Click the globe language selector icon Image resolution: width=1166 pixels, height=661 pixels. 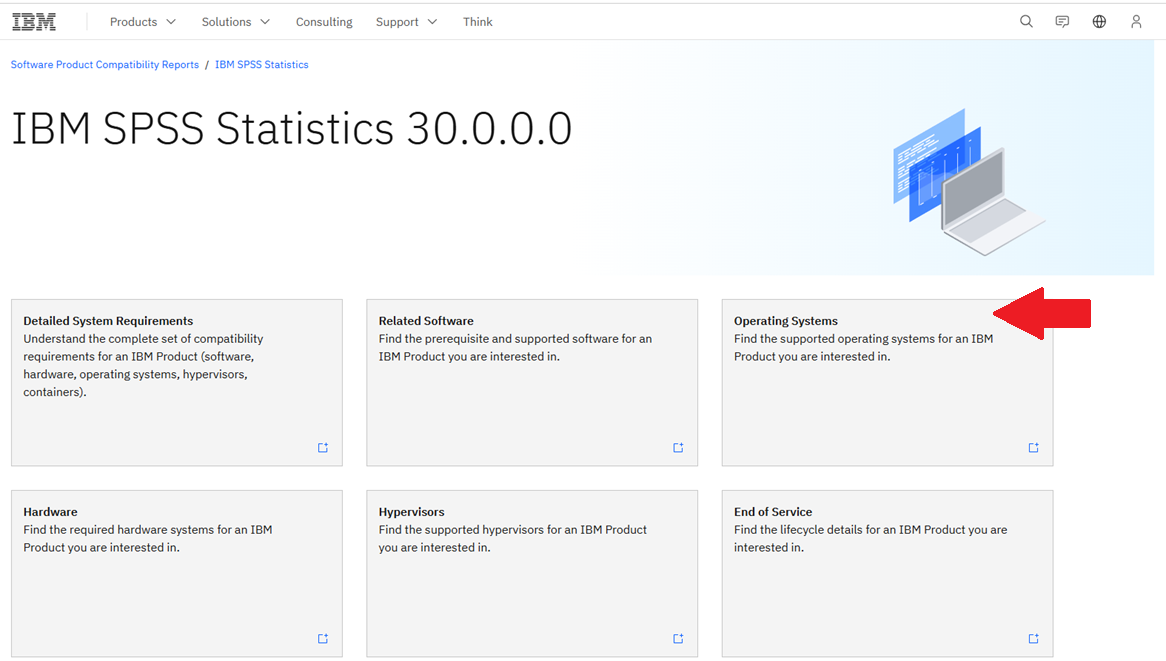tap(1099, 22)
